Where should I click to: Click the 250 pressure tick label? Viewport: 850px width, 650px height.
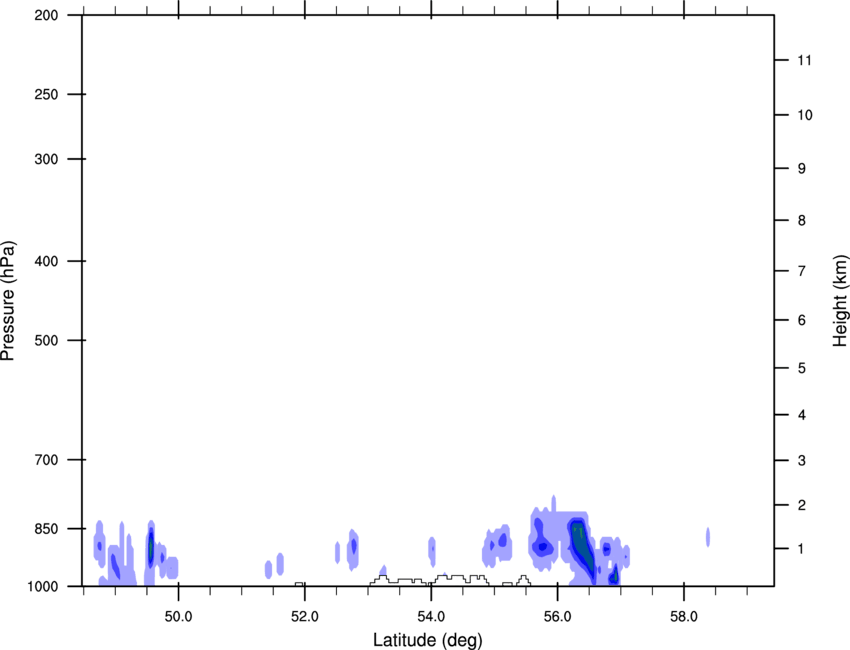(x=46, y=94)
